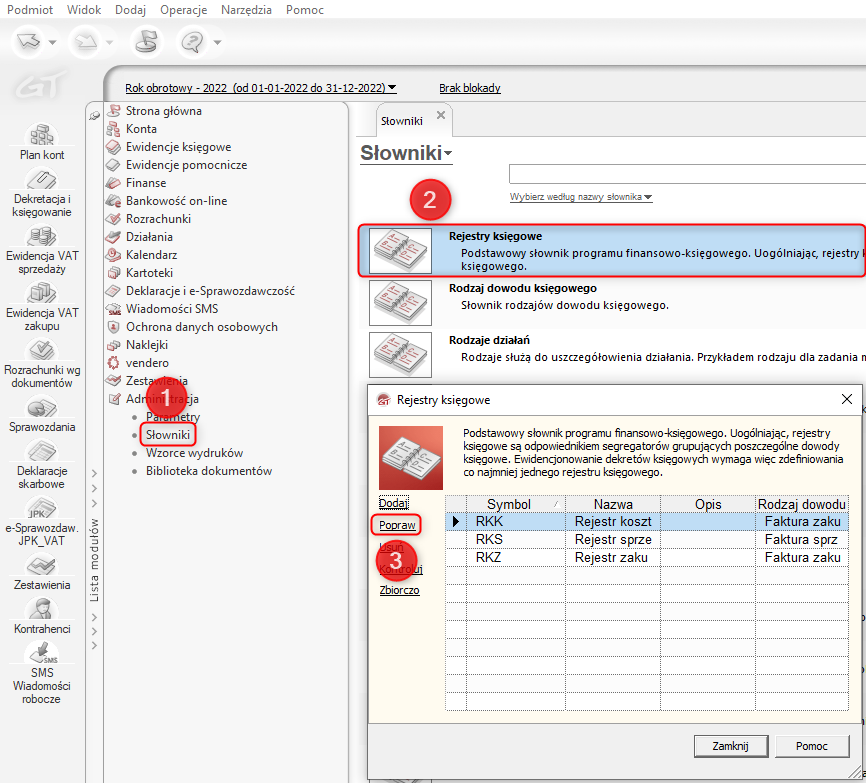Click the dictionary search input field
This screenshot has width=866, height=783.
687,174
